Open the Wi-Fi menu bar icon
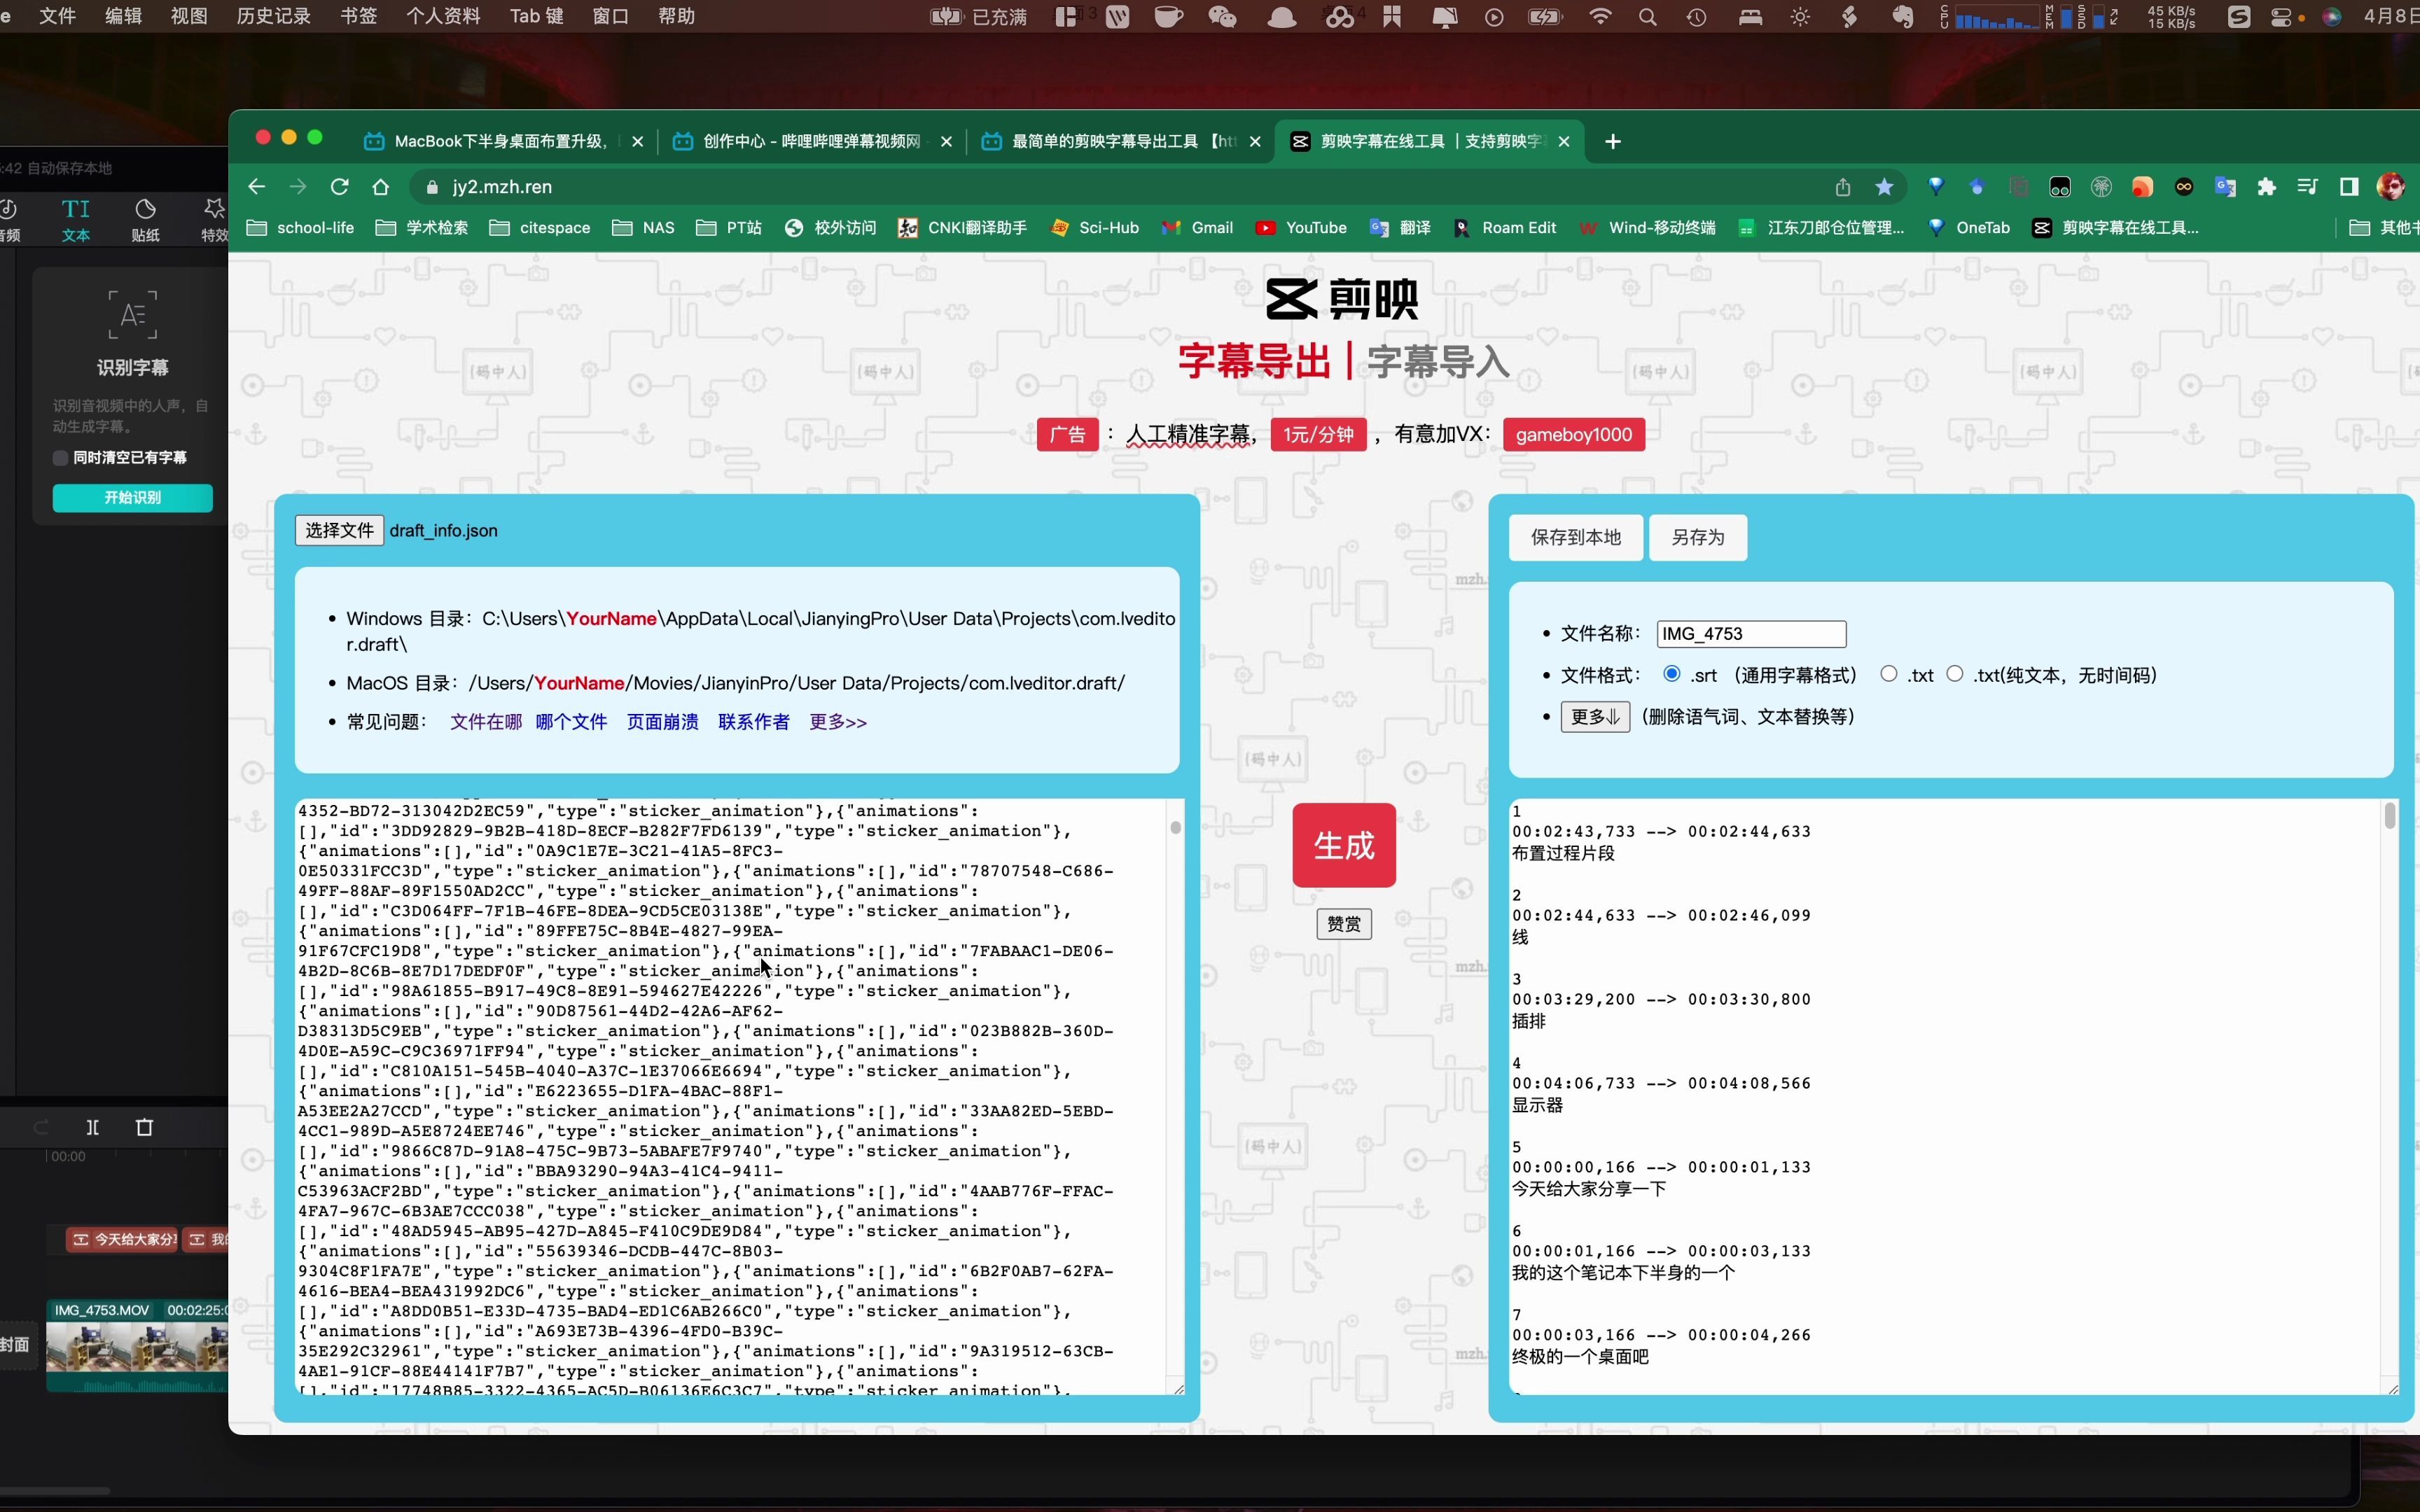The height and width of the screenshot is (1512, 2420). pos(1600,17)
